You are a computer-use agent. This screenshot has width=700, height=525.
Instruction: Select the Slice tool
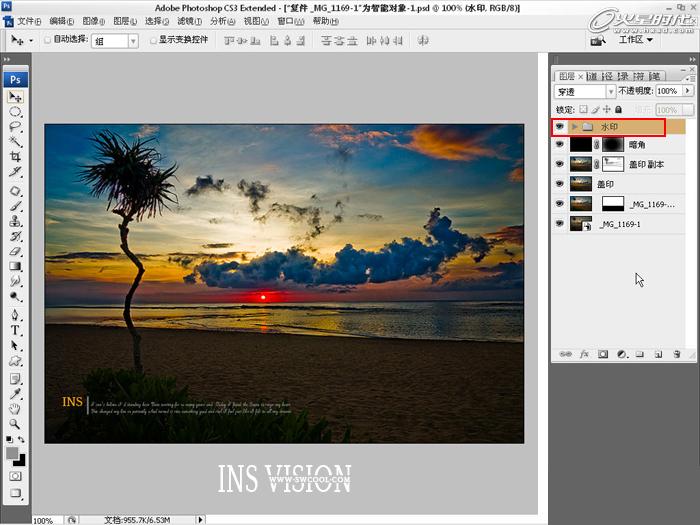15,171
